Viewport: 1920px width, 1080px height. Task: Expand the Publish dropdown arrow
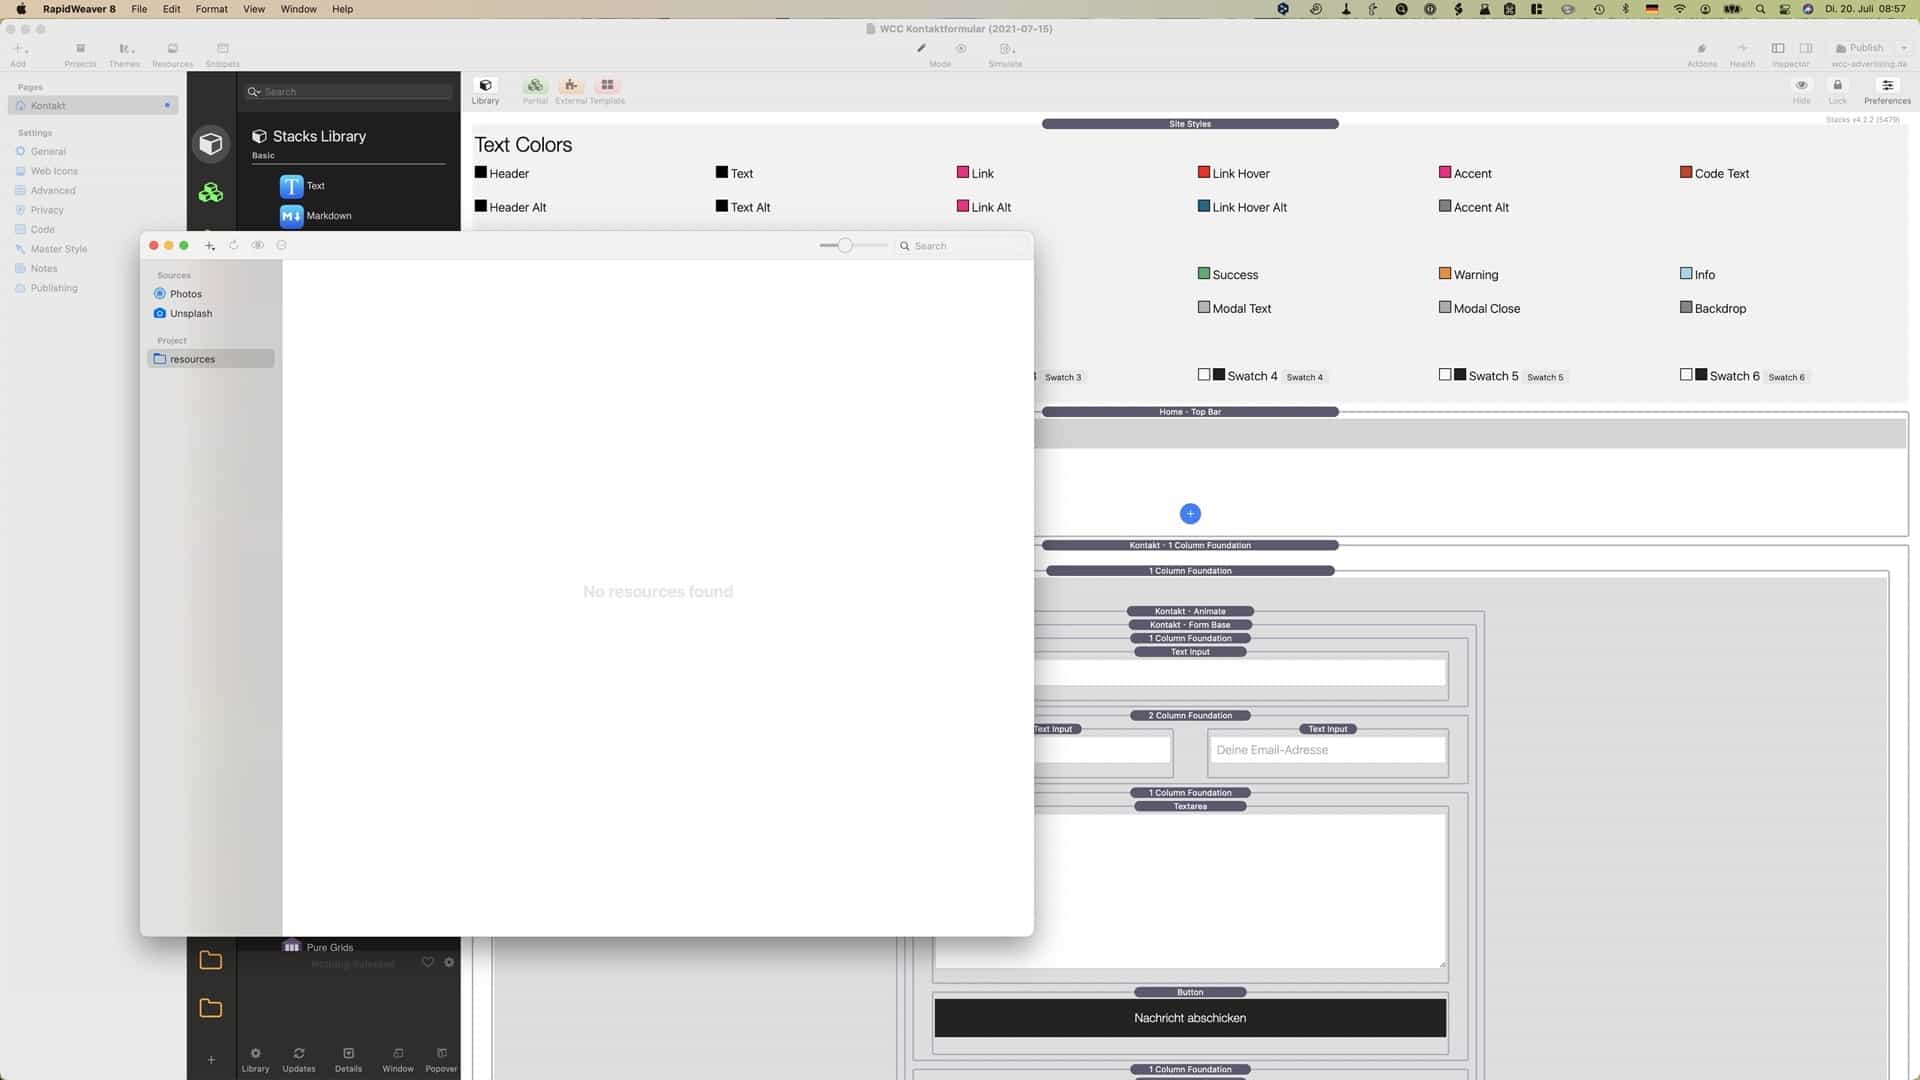(x=1903, y=48)
